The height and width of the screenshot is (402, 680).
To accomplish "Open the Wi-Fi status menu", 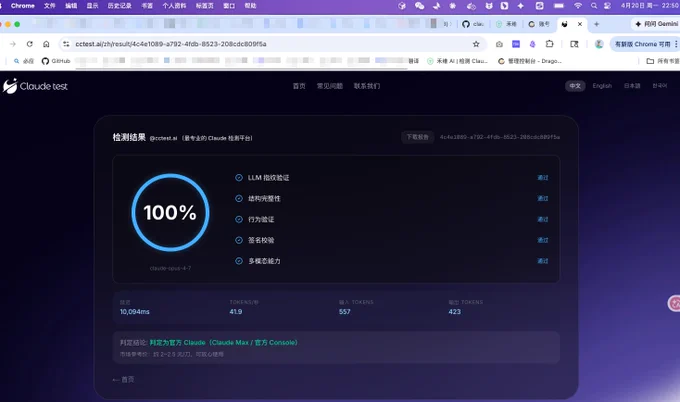I will pos(578,6).
